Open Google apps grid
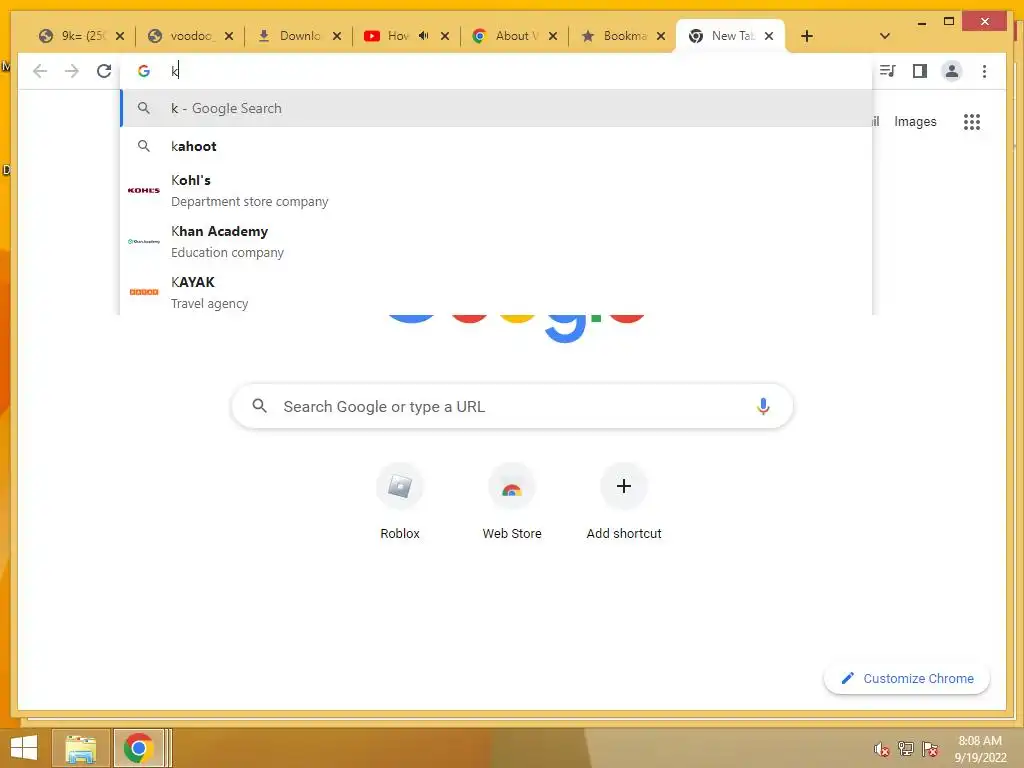 (972, 121)
